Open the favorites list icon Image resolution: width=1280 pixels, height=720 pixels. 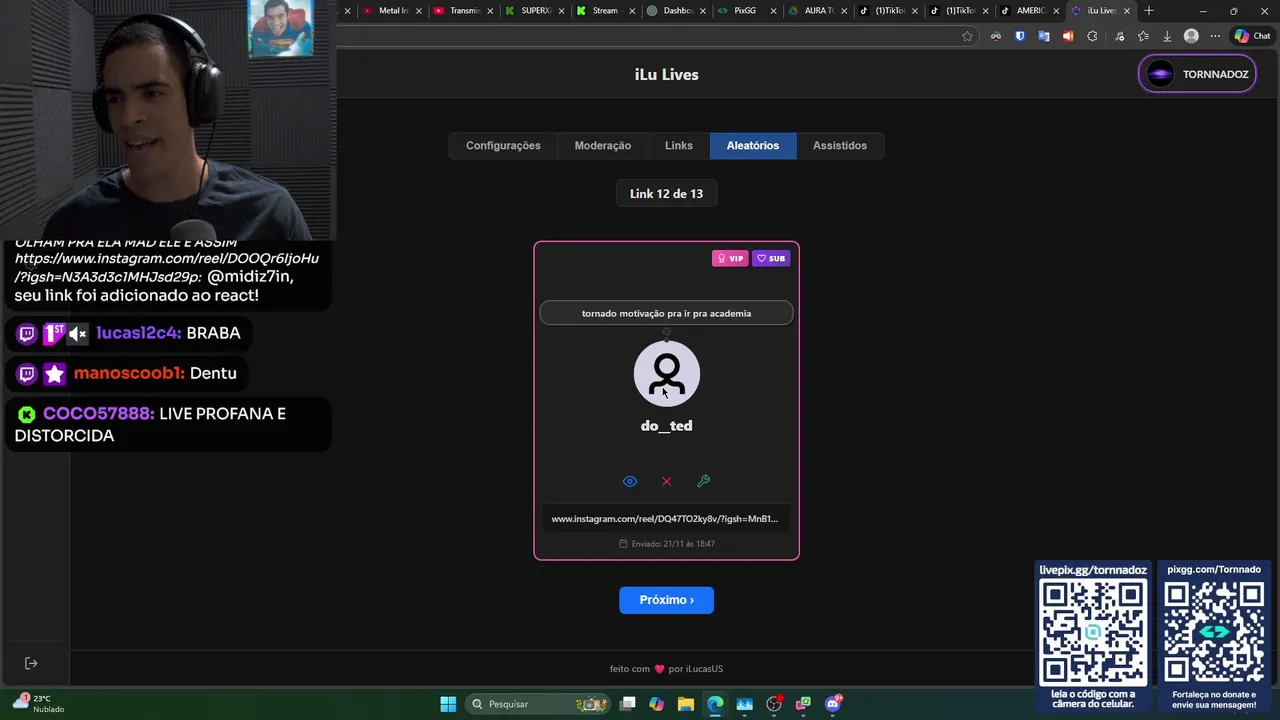1143,36
